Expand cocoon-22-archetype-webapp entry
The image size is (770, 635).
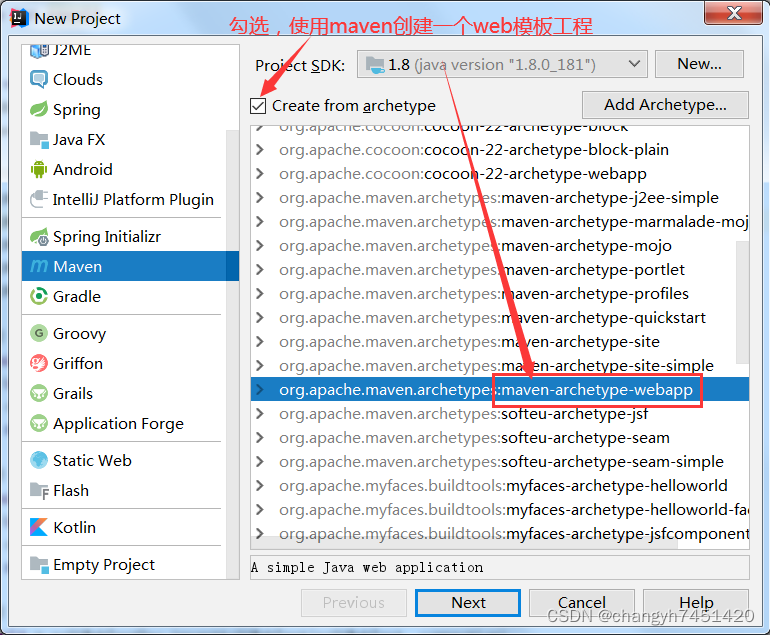pyautogui.click(x=260, y=173)
